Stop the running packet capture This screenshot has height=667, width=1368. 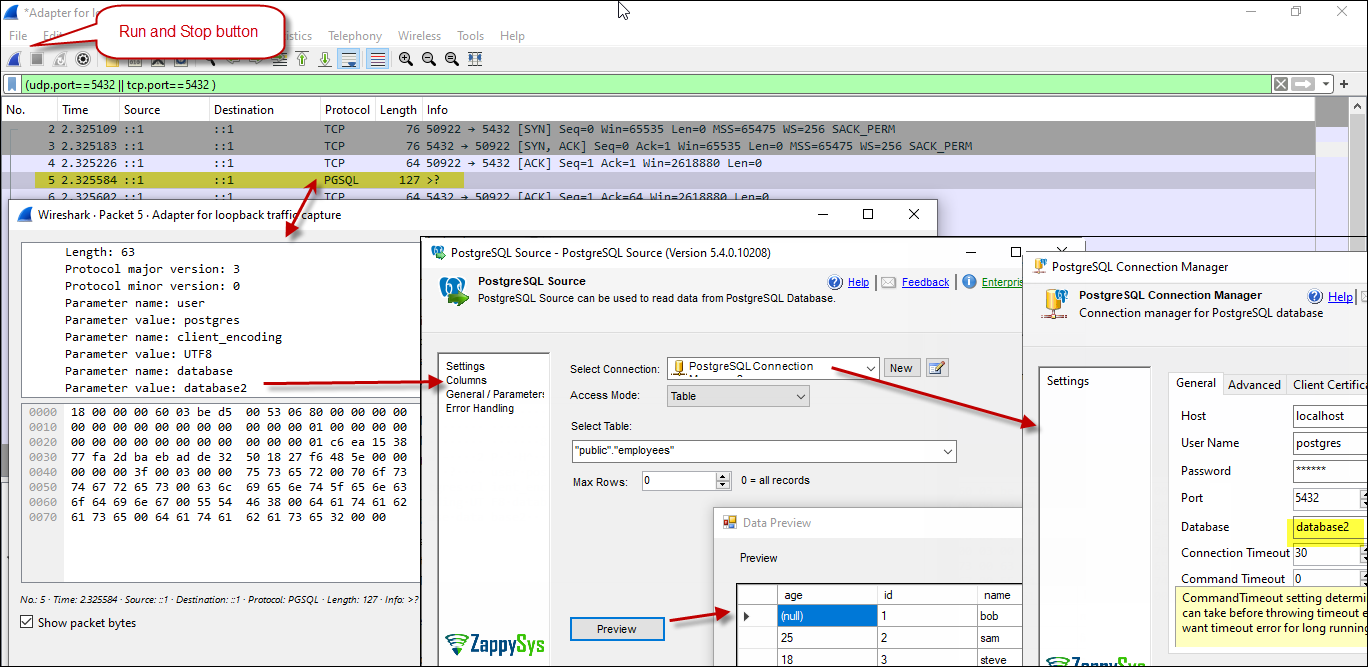point(37,60)
